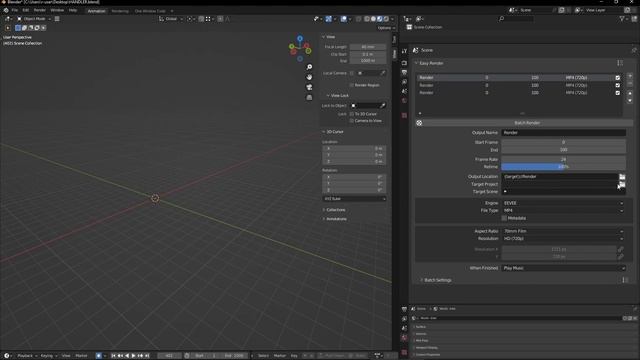Open the Help menu

(x=73, y=10)
